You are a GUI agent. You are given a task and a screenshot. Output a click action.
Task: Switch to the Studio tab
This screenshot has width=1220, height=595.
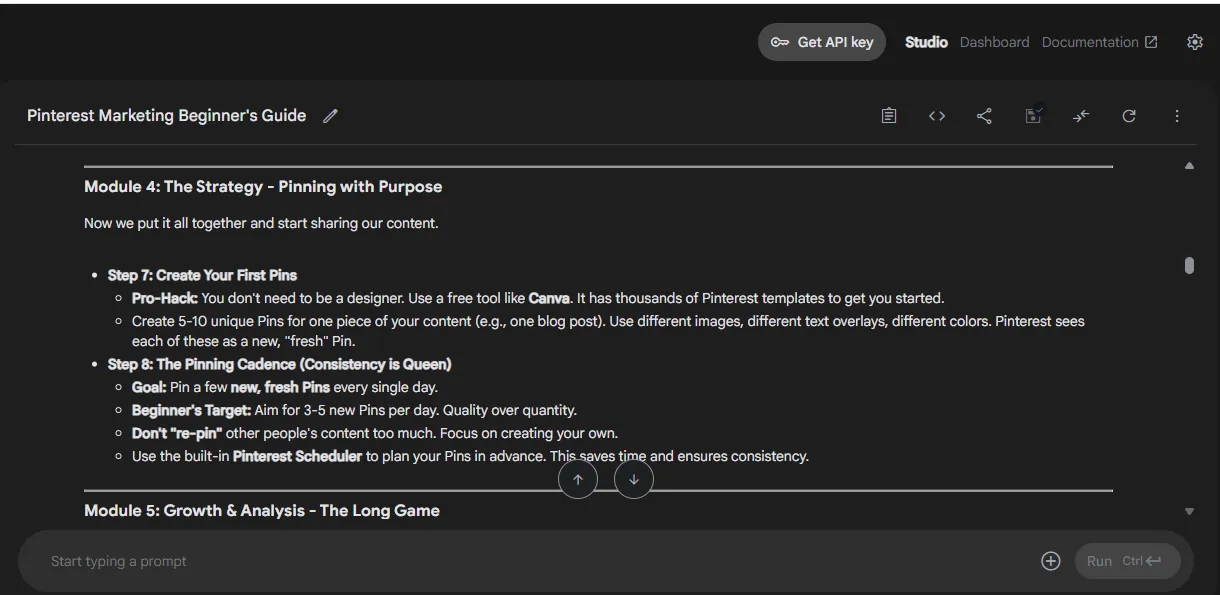[926, 42]
